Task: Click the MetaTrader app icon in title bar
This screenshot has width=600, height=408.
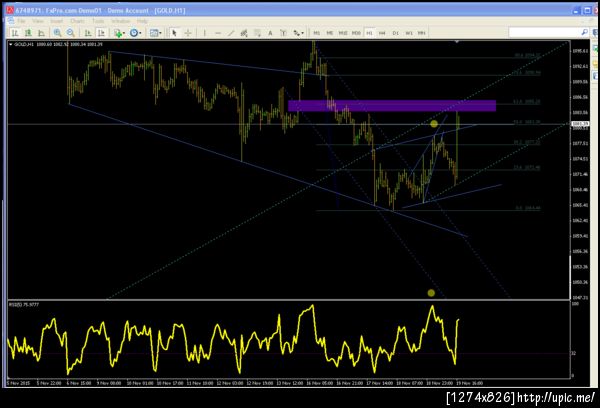Action: (10, 10)
